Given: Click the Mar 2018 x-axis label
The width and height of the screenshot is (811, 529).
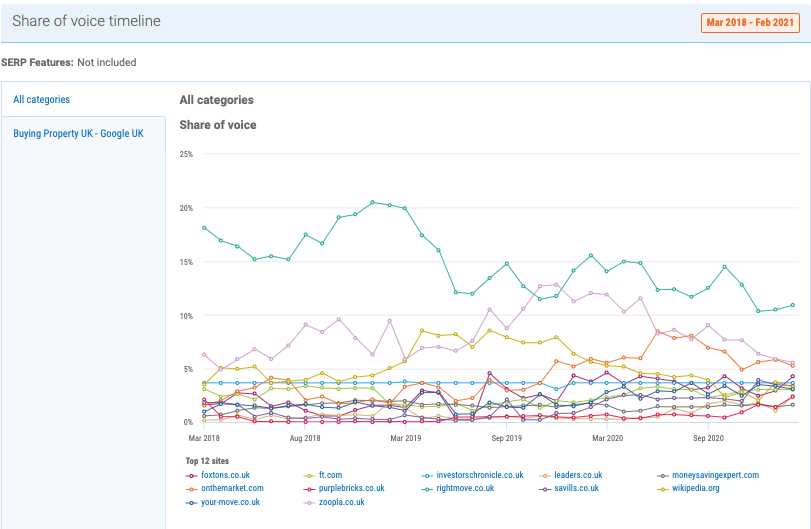Looking at the screenshot, I should pyautogui.click(x=204, y=438).
